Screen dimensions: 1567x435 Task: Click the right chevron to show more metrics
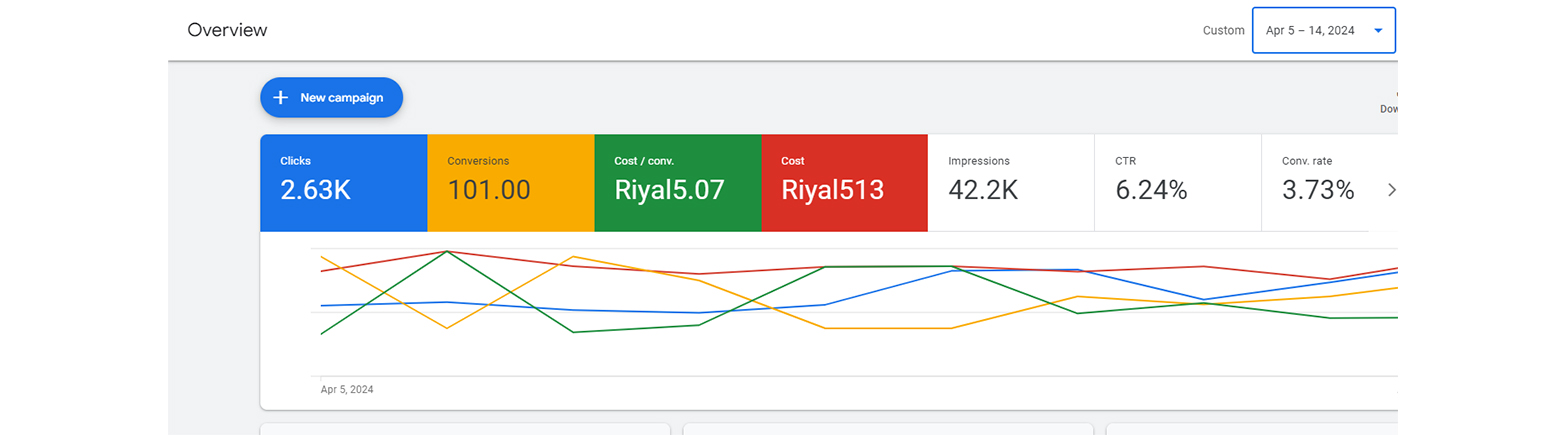[x=1391, y=190]
